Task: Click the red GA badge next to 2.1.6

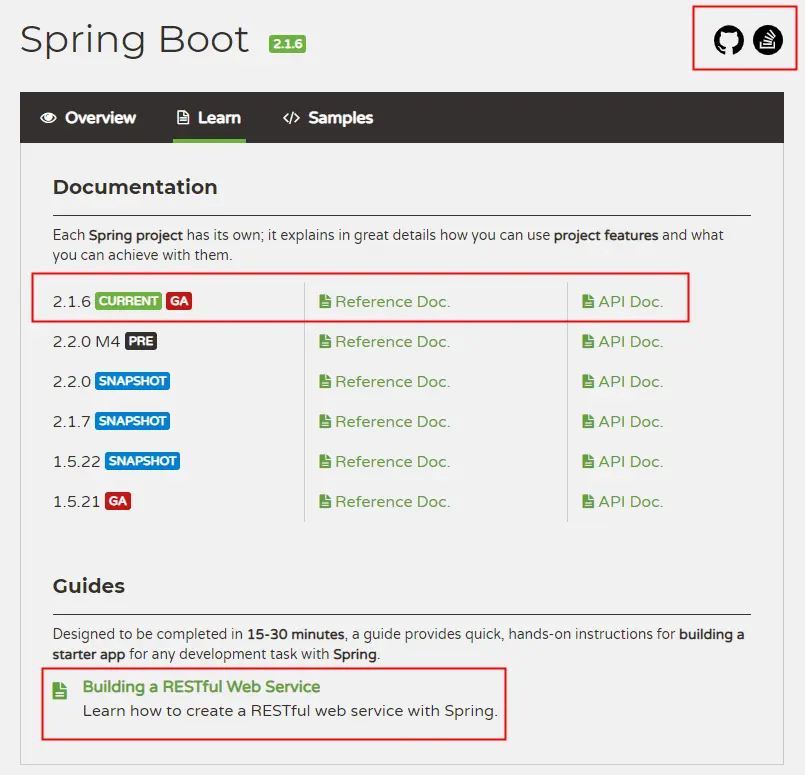Action: click(179, 301)
